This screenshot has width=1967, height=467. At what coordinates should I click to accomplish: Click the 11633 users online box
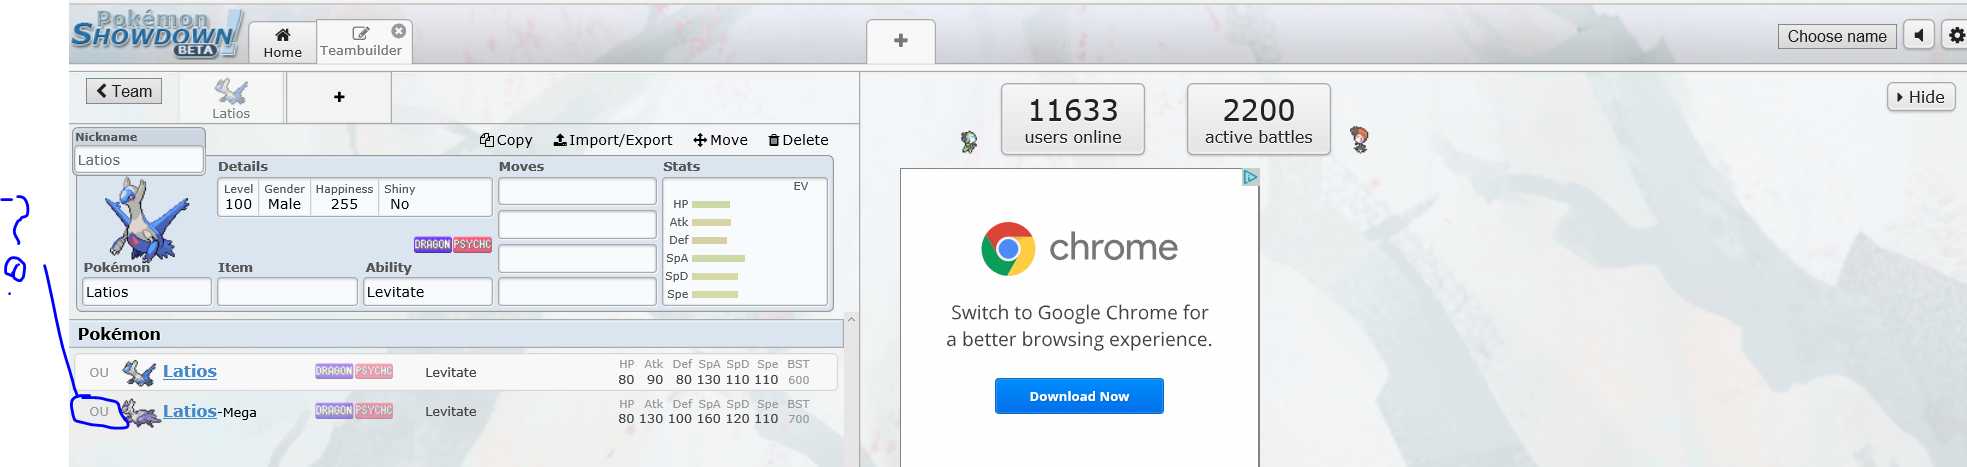click(x=1073, y=119)
